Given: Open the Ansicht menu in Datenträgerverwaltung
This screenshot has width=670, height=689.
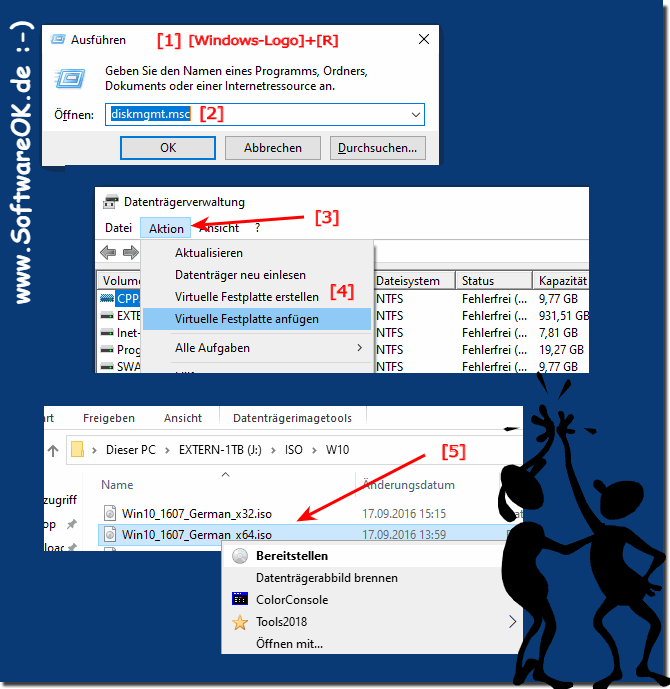Looking at the screenshot, I should [x=219, y=228].
